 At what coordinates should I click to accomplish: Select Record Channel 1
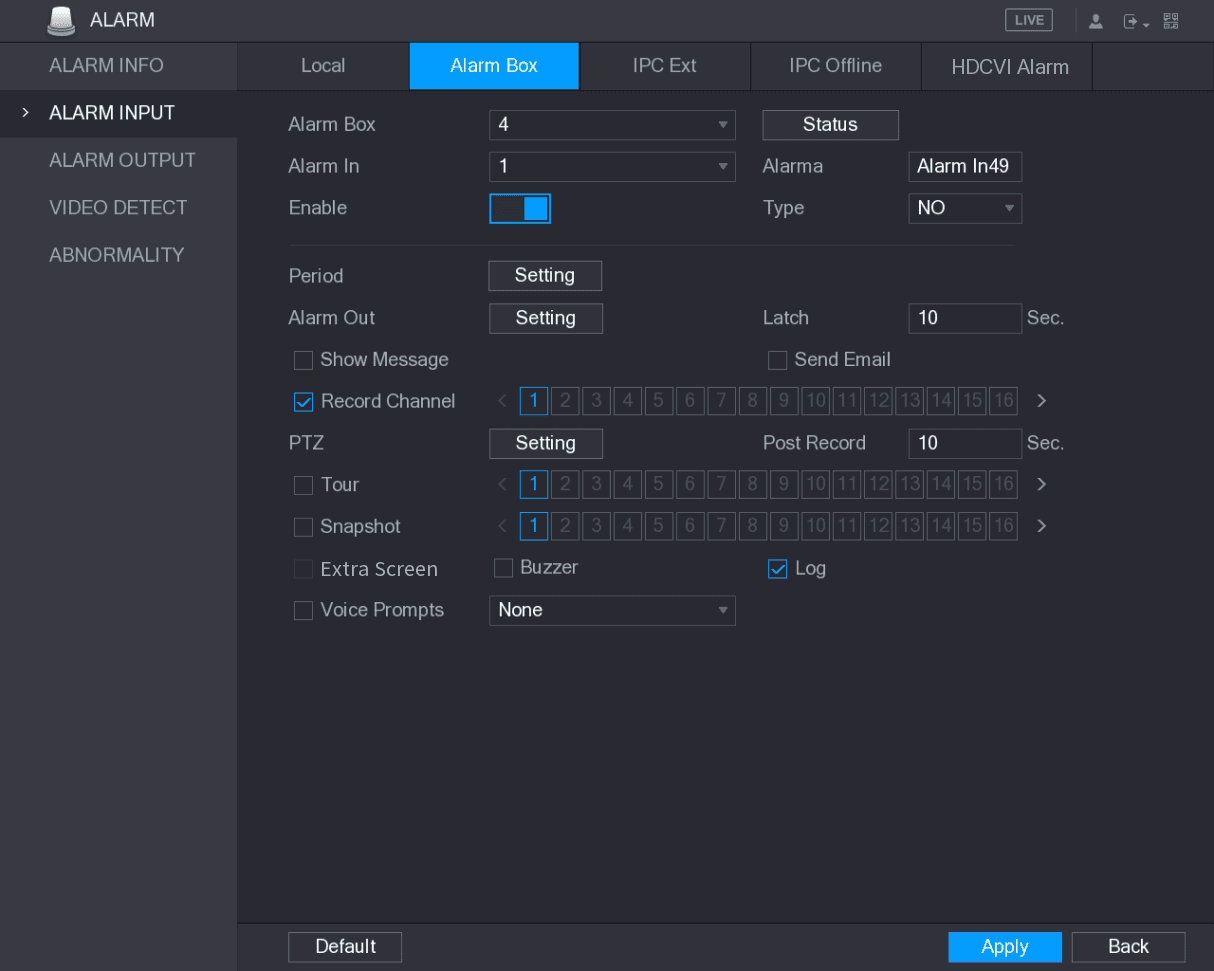(534, 402)
